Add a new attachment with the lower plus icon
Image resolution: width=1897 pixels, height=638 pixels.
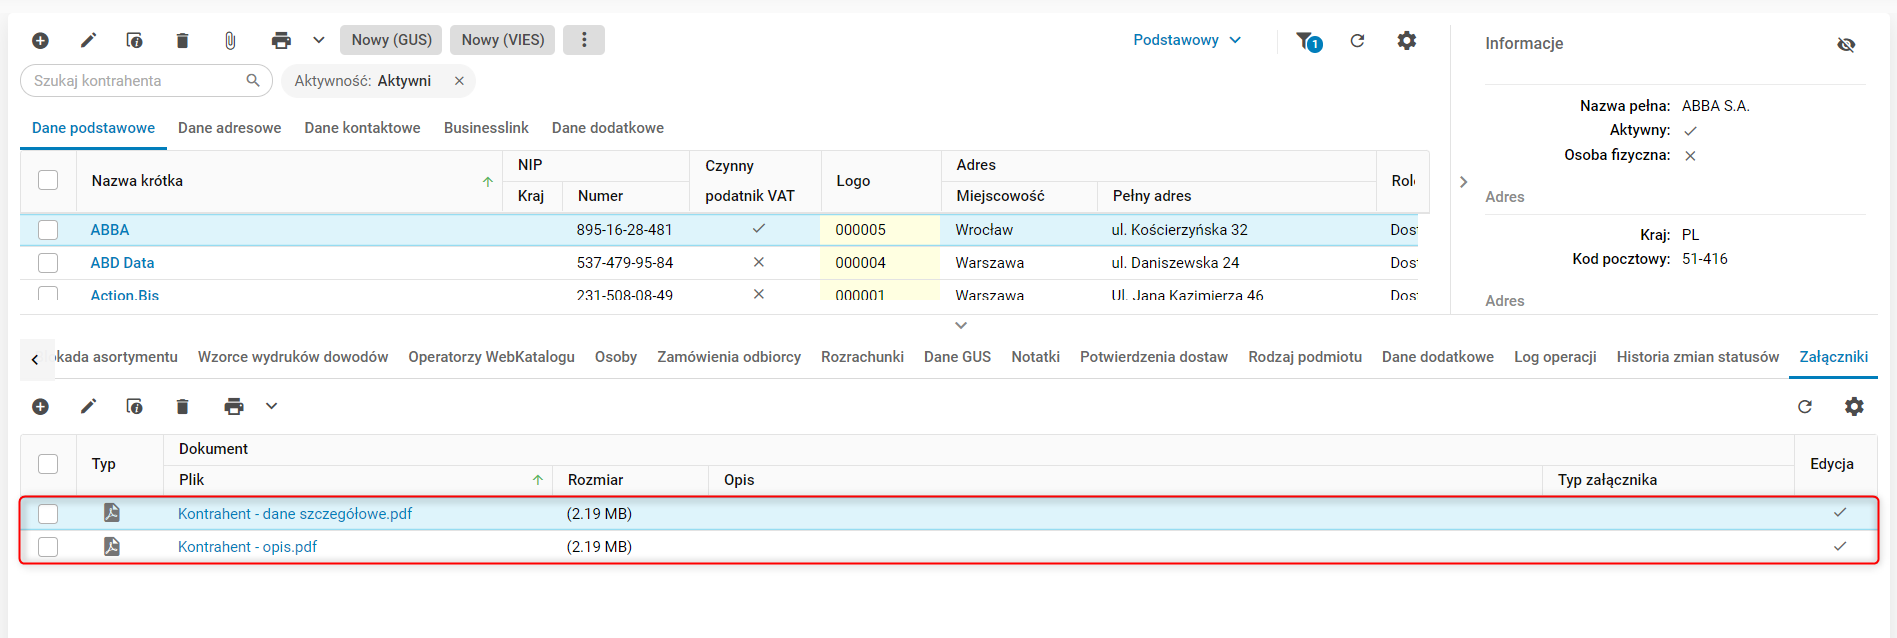coord(40,406)
